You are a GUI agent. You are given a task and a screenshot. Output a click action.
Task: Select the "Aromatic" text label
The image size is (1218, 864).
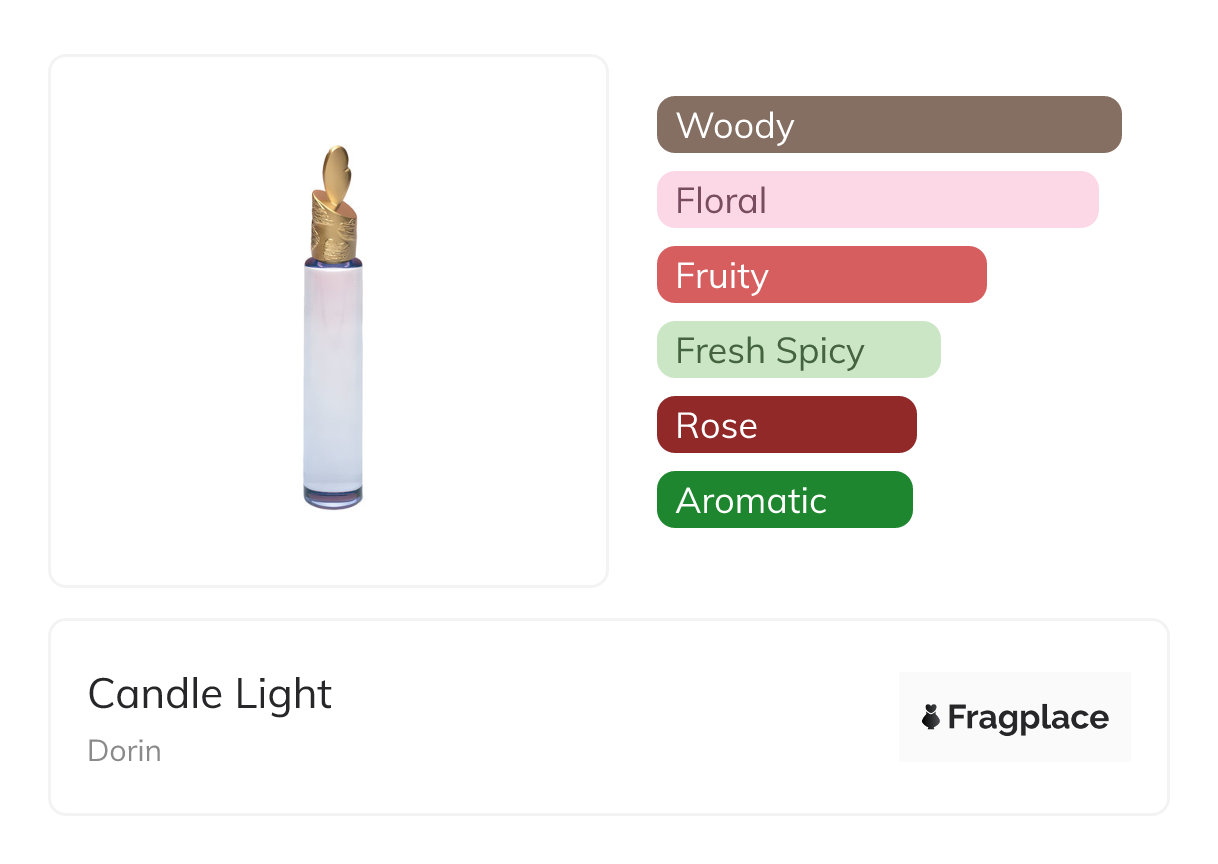point(751,501)
